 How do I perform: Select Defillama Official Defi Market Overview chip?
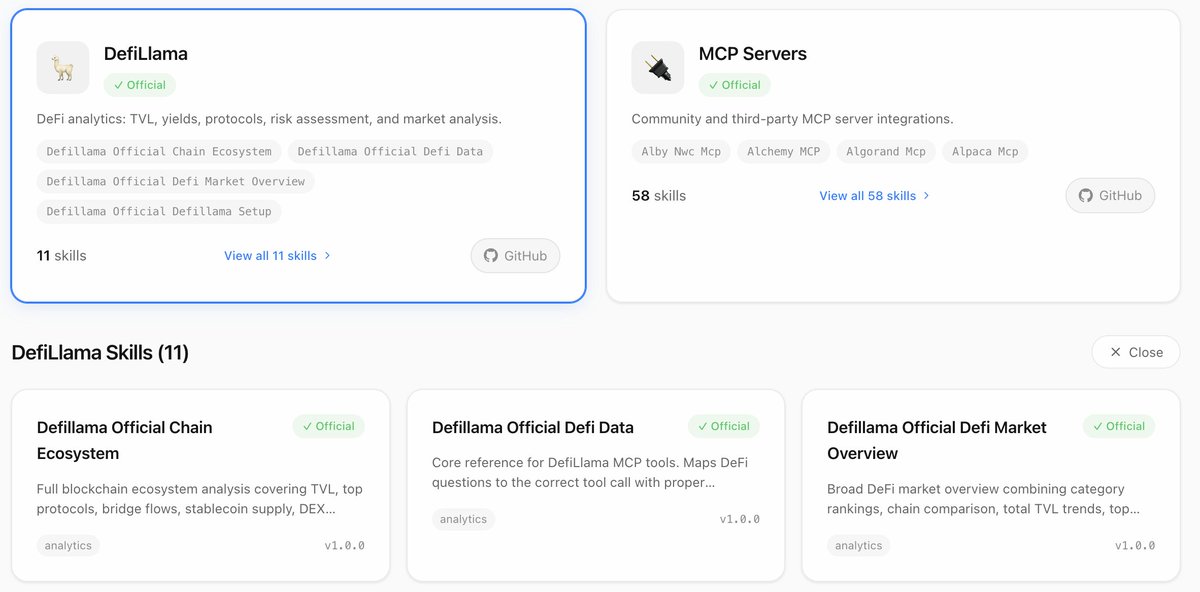176,182
